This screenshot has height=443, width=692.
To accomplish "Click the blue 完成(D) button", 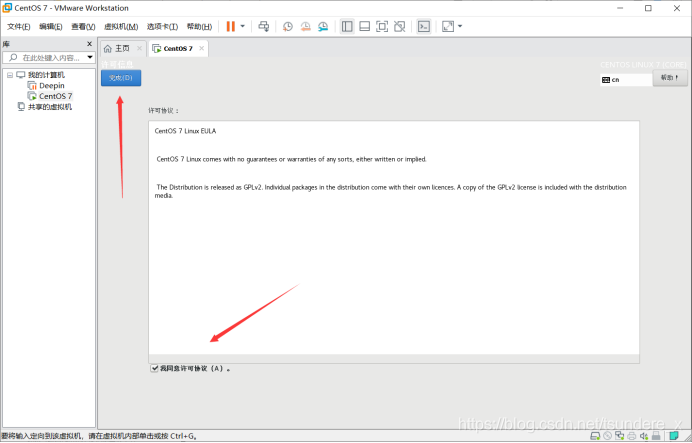I will tap(121, 78).
